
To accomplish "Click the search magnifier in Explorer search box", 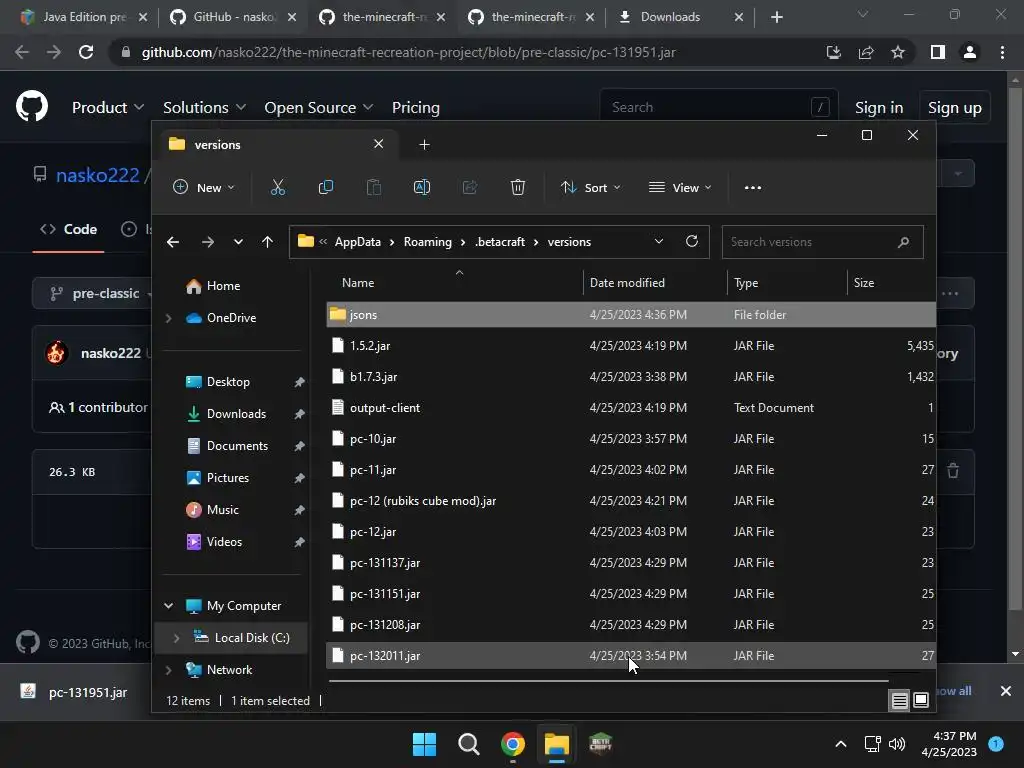I will pyautogui.click(x=903, y=242).
